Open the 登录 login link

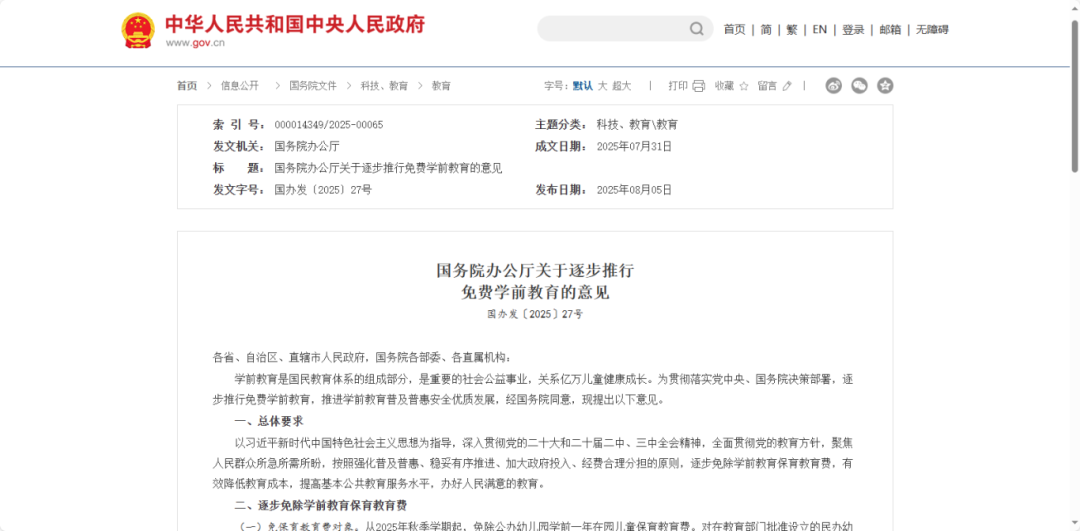pos(853,30)
